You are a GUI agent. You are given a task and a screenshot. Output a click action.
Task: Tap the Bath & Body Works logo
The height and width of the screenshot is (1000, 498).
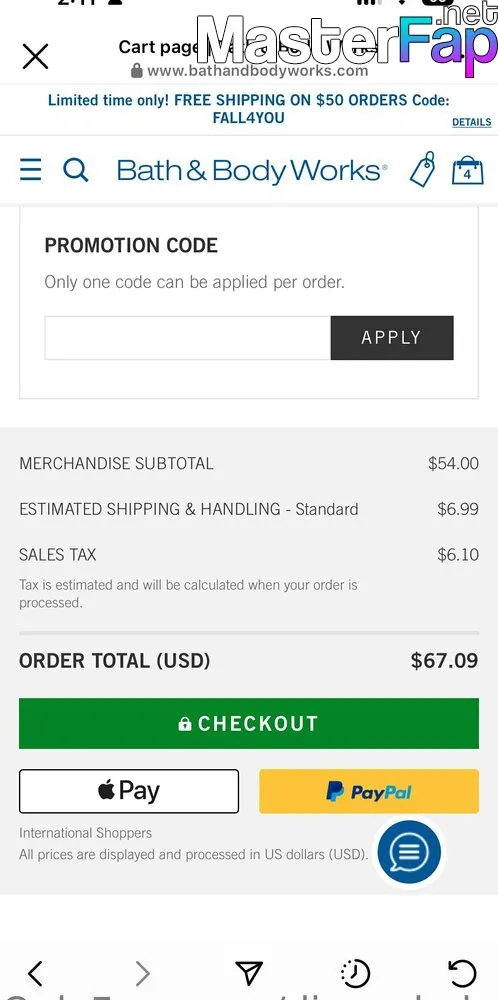[252, 170]
